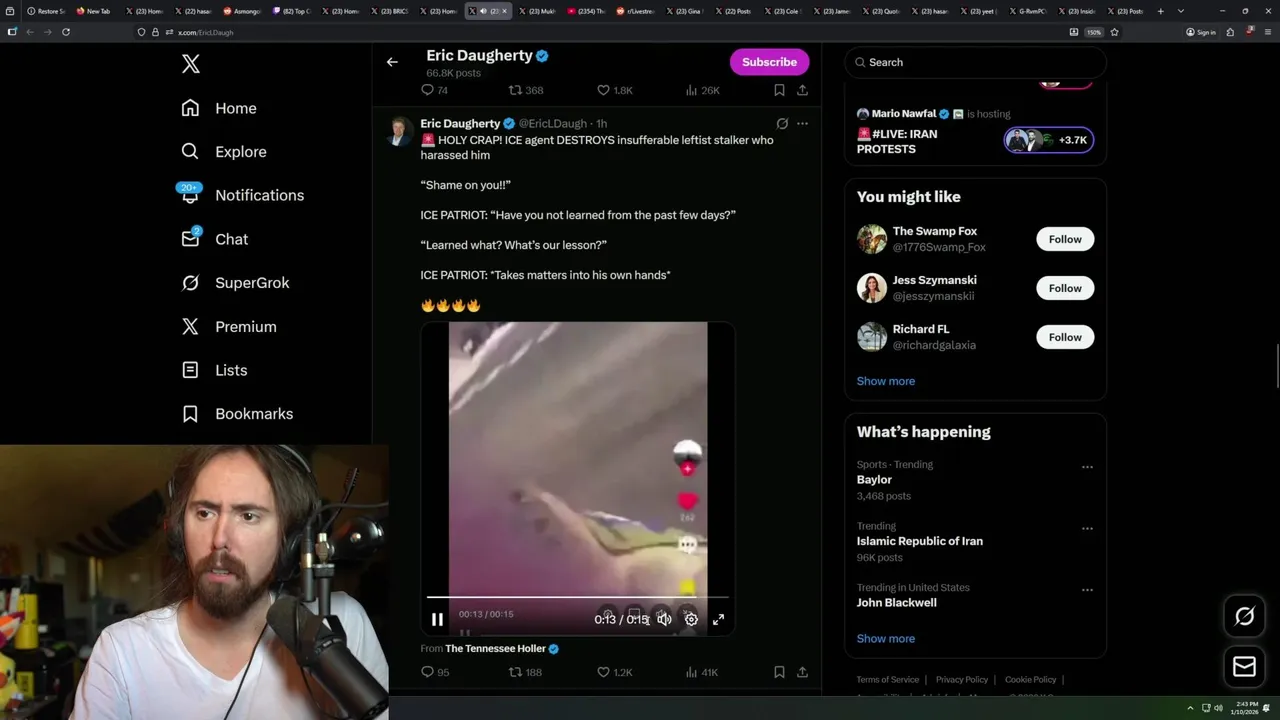The image size is (1280, 720).
Task: Click the back arrow beside Eric Daugherty
Action: point(392,62)
